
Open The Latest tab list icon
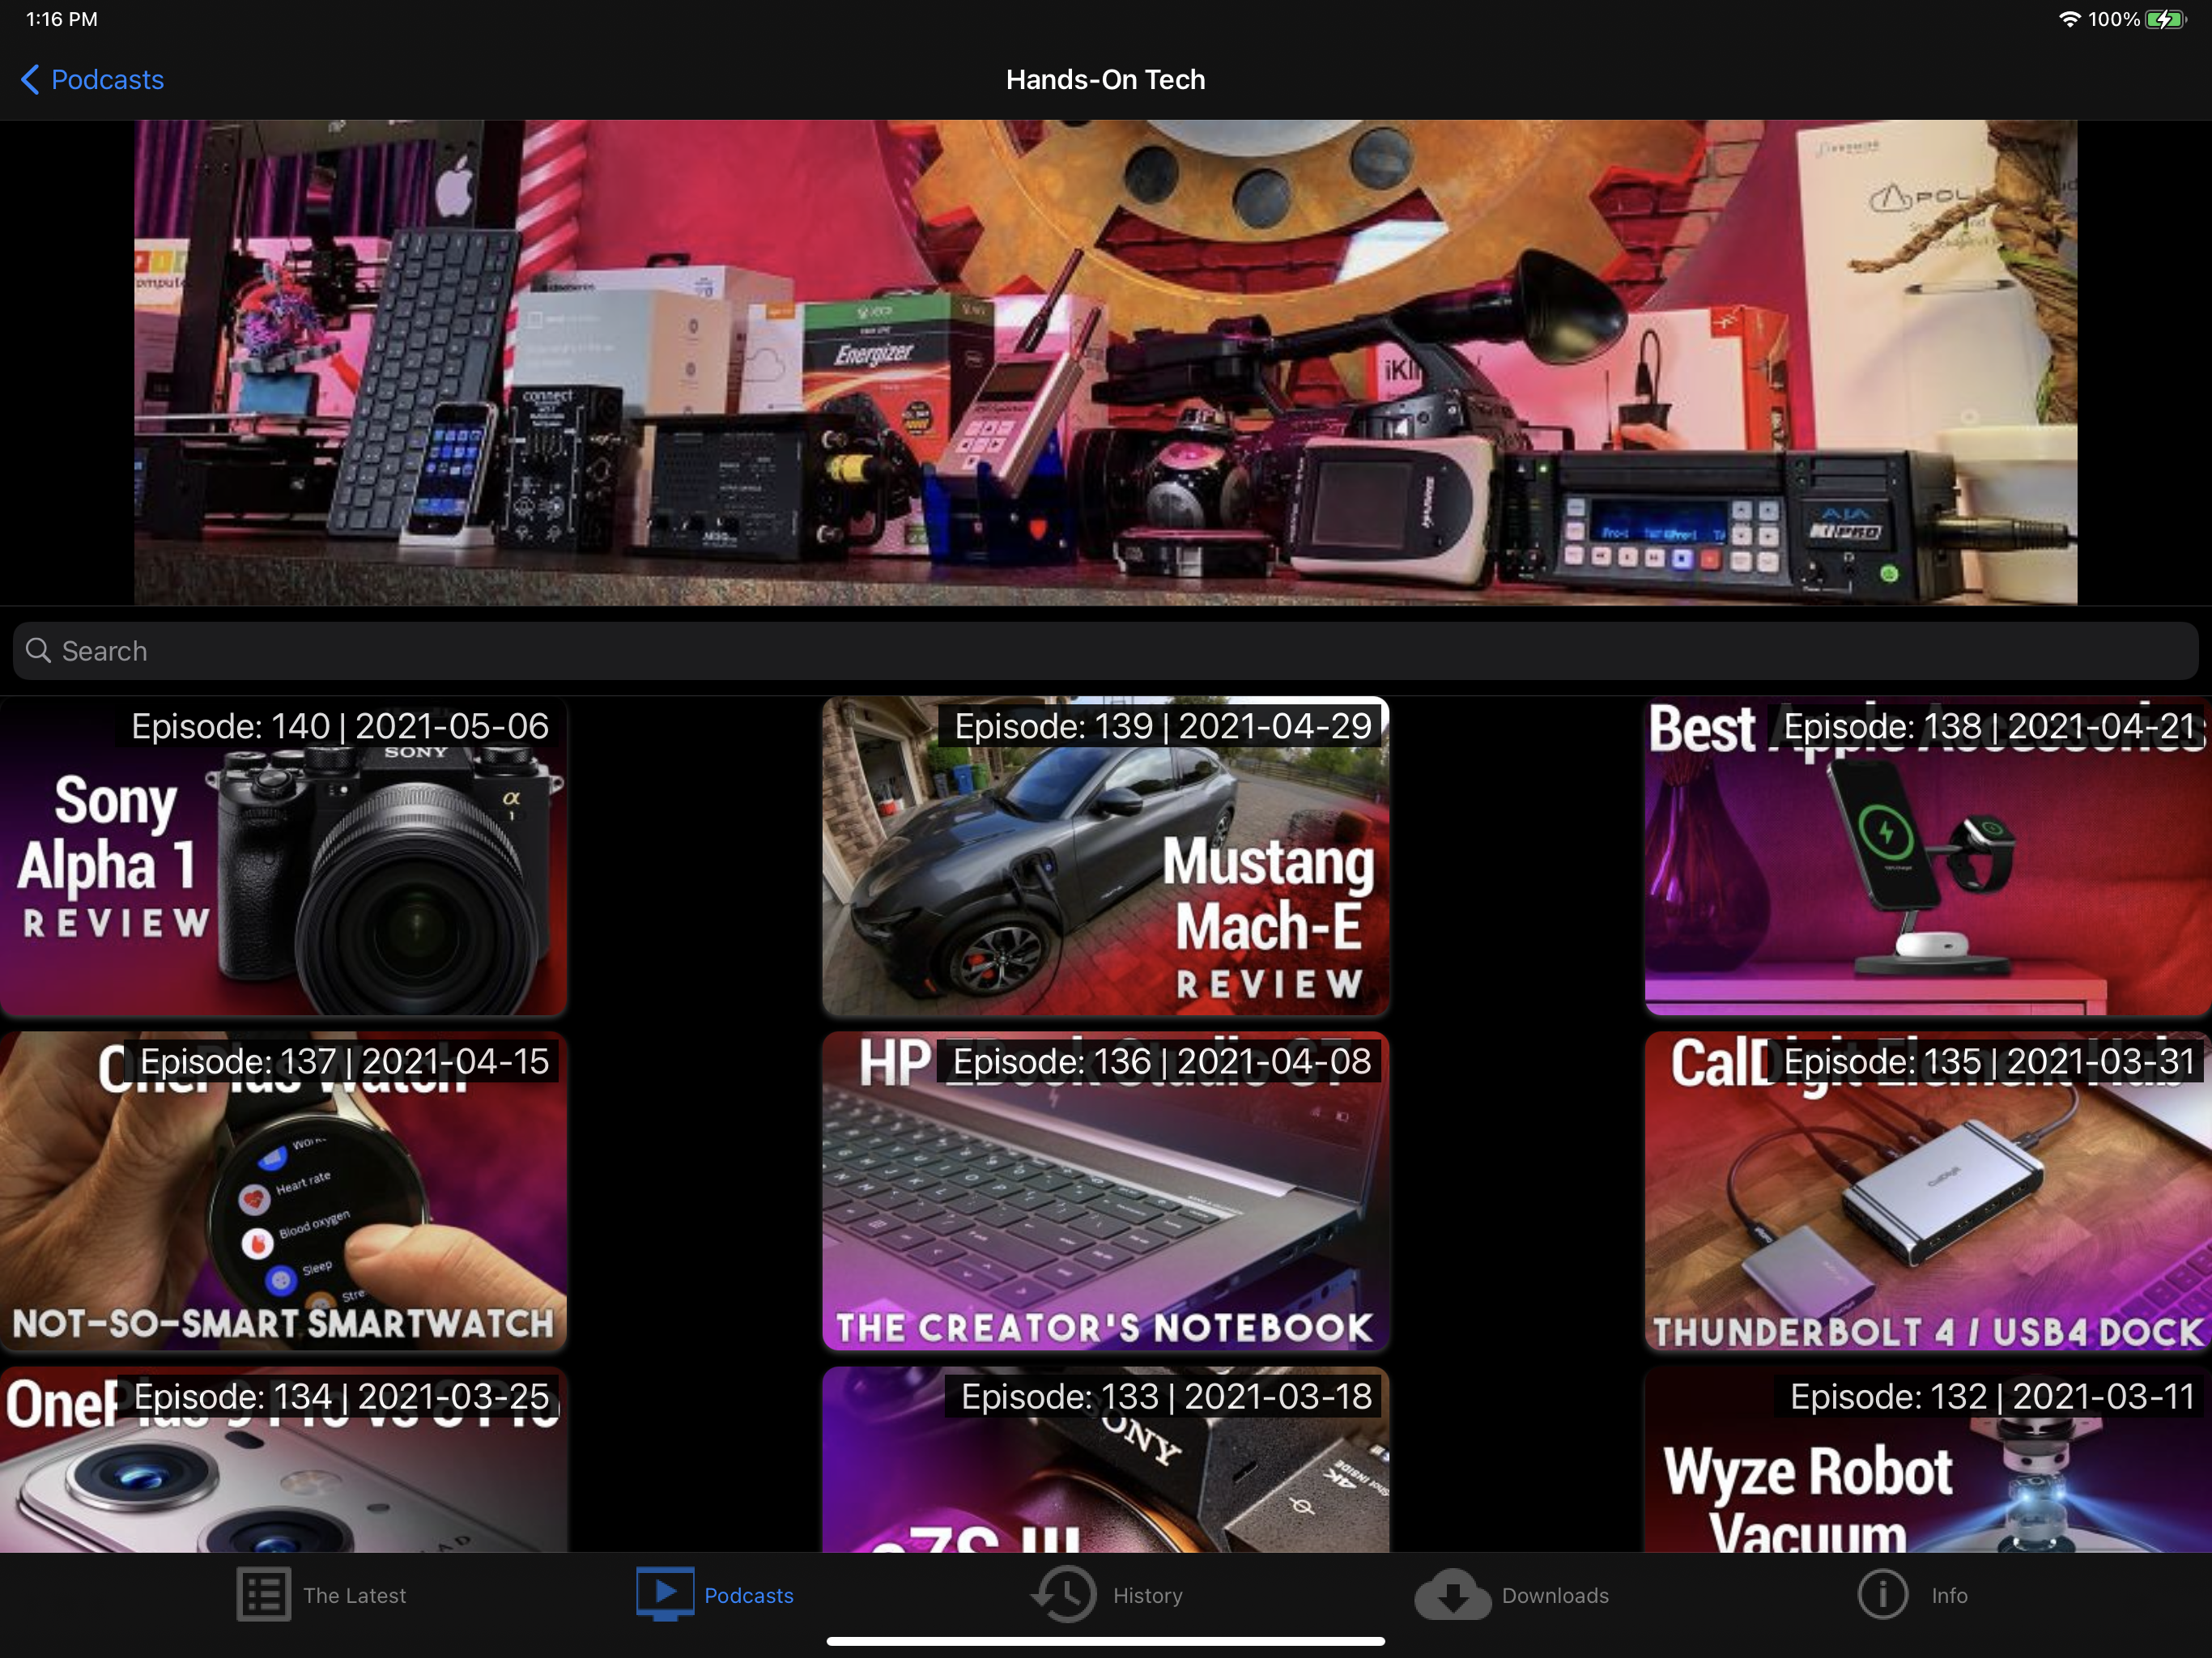pyautogui.click(x=264, y=1595)
